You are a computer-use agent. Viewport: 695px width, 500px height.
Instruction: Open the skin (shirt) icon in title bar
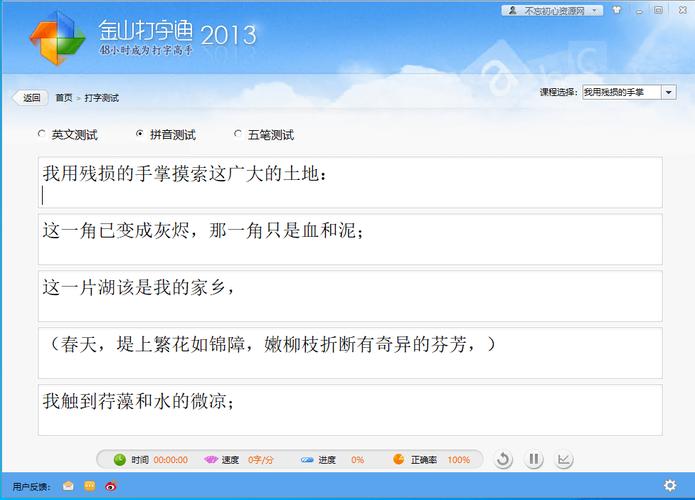click(x=617, y=10)
